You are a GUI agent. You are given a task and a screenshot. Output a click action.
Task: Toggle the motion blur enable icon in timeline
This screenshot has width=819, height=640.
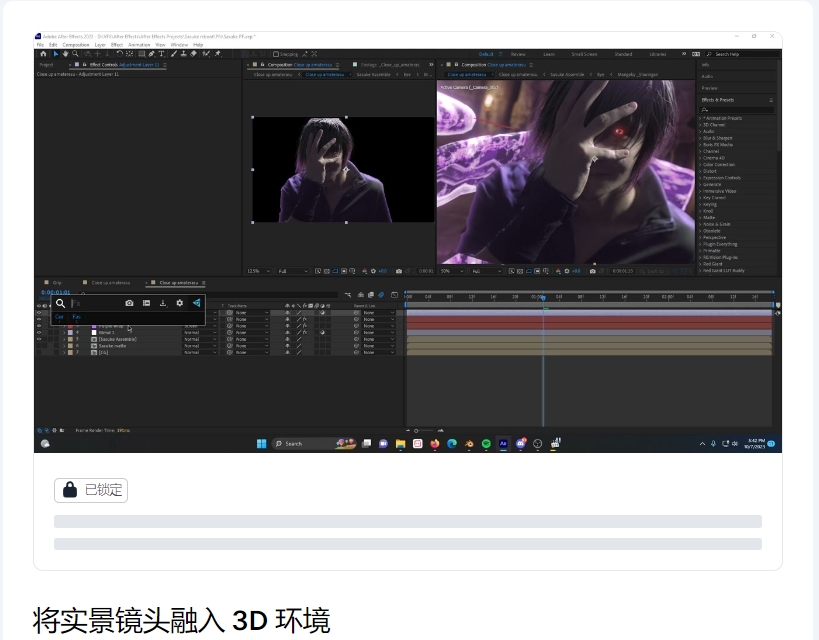click(381, 295)
